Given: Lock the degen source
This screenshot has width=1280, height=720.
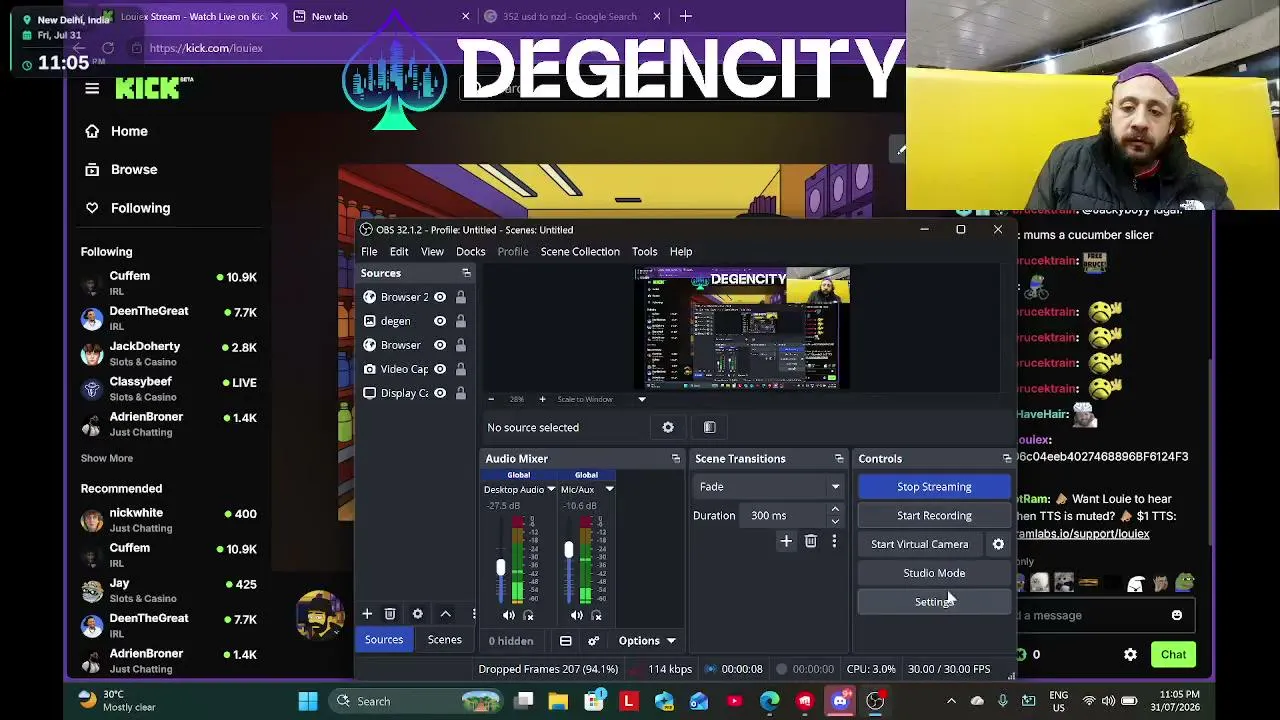Looking at the screenshot, I should click(x=461, y=321).
